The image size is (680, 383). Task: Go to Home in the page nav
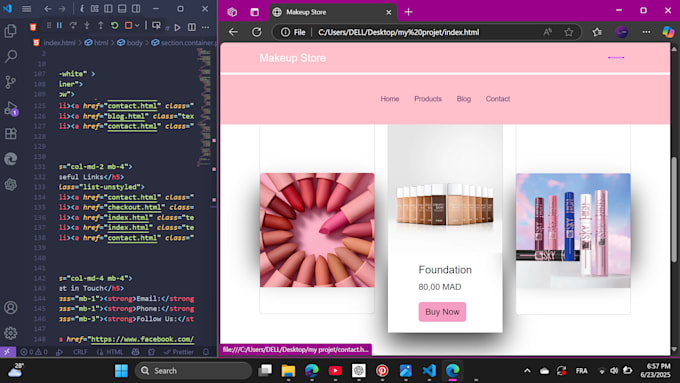coord(390,99)
